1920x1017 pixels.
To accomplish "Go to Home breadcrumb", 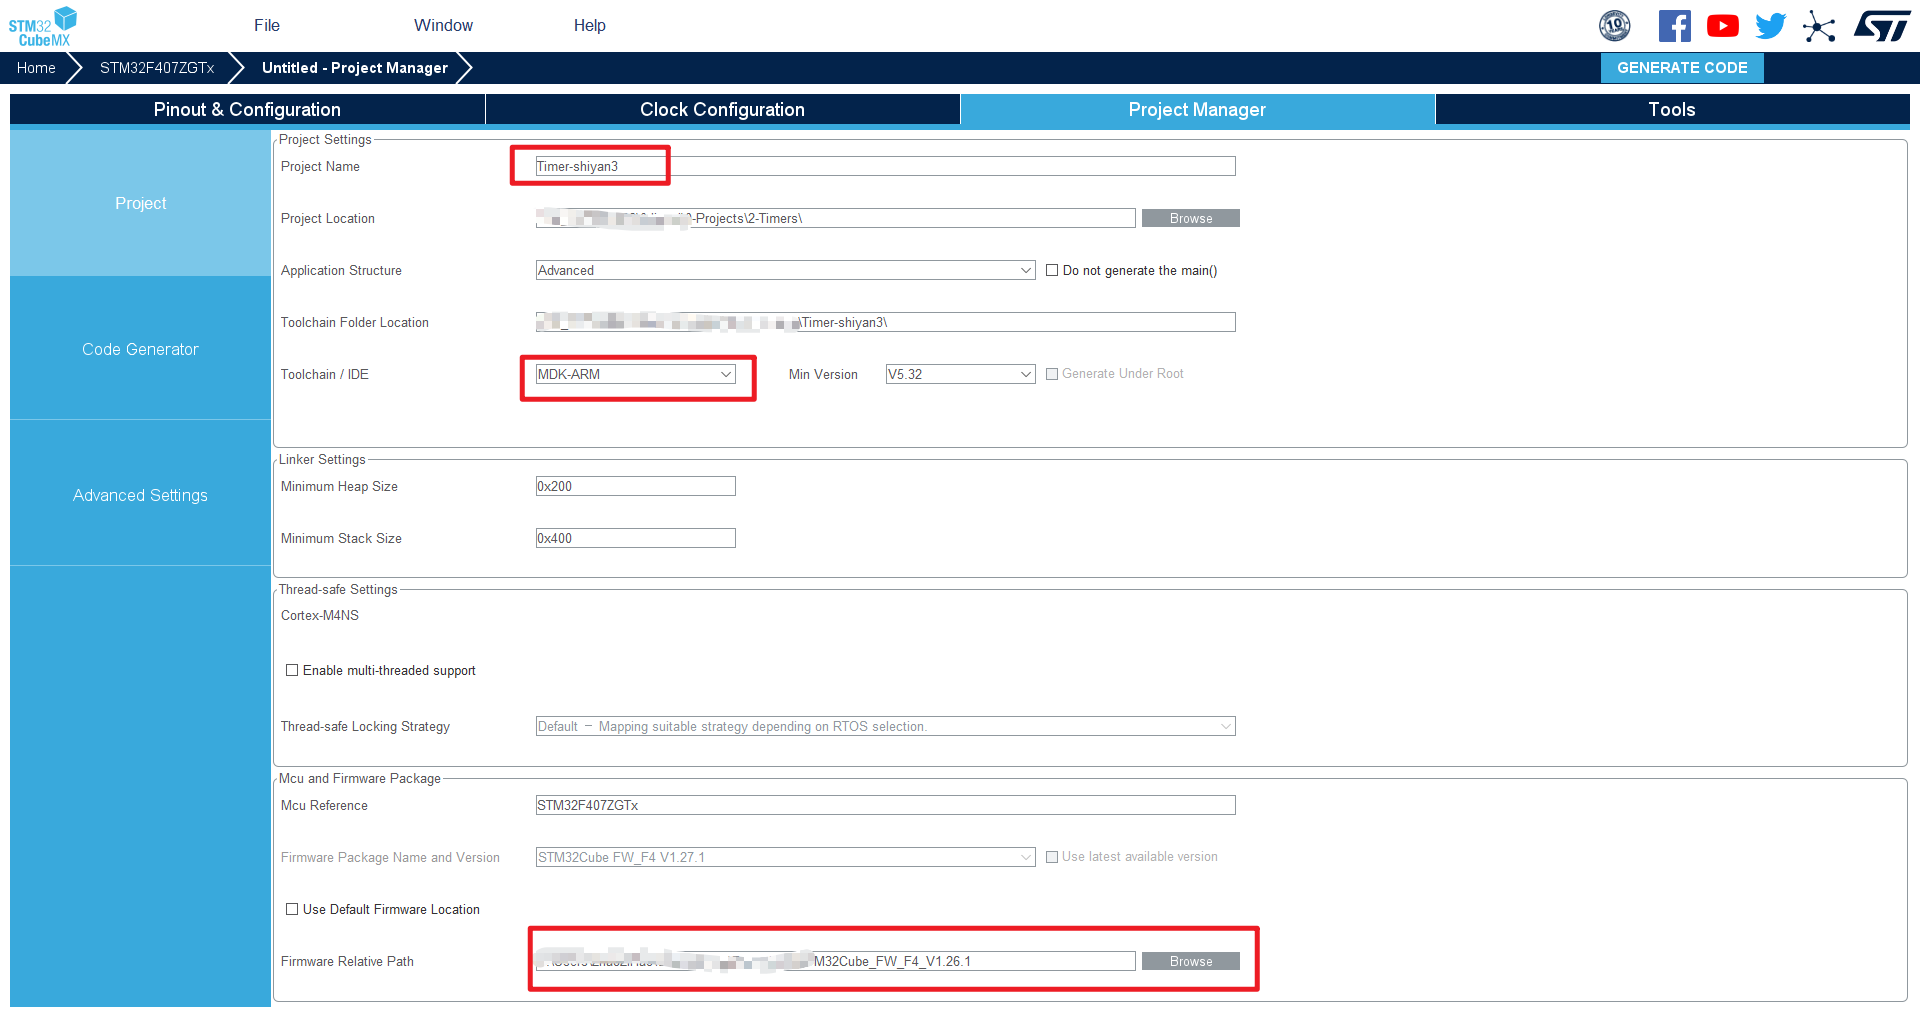I will pyautogui.click(x=36, y=68).
